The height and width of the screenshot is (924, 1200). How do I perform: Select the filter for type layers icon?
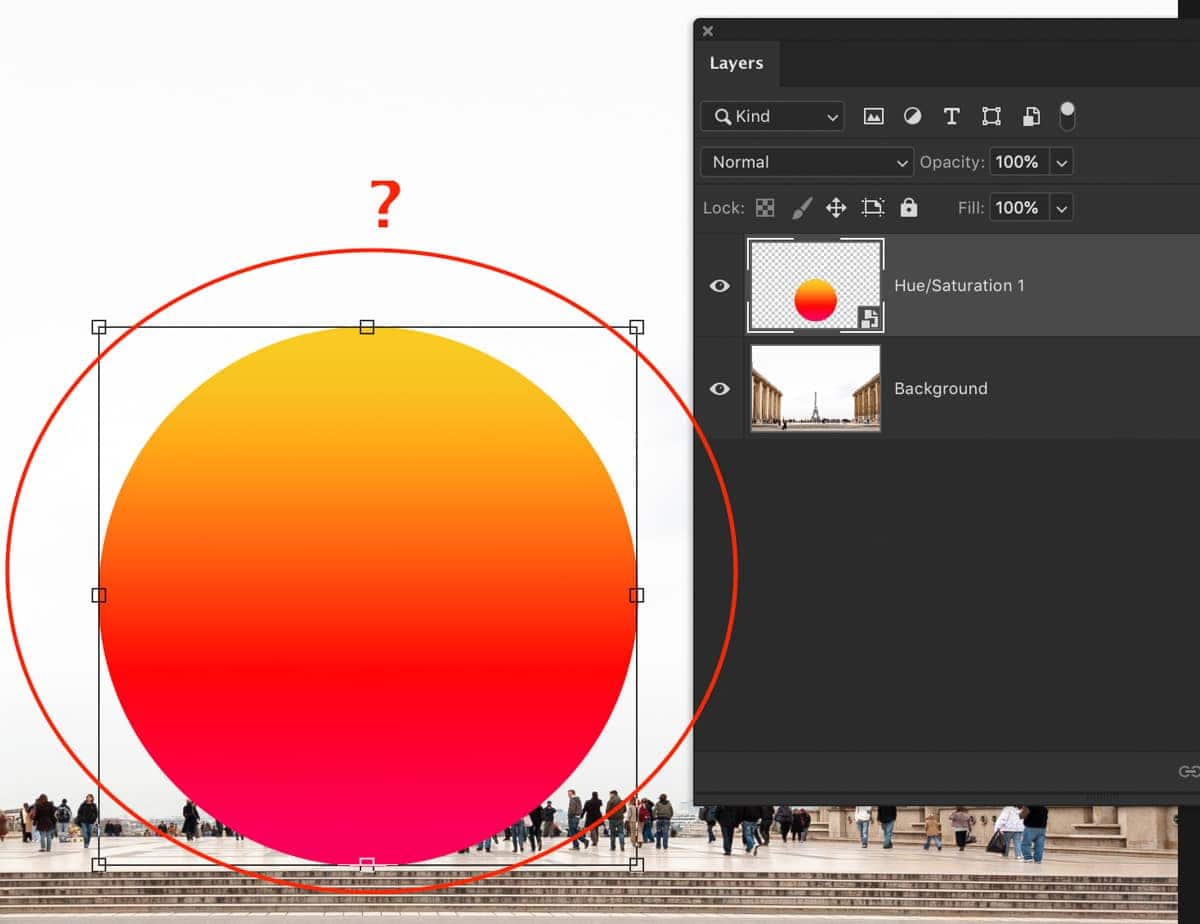(951, 116)
